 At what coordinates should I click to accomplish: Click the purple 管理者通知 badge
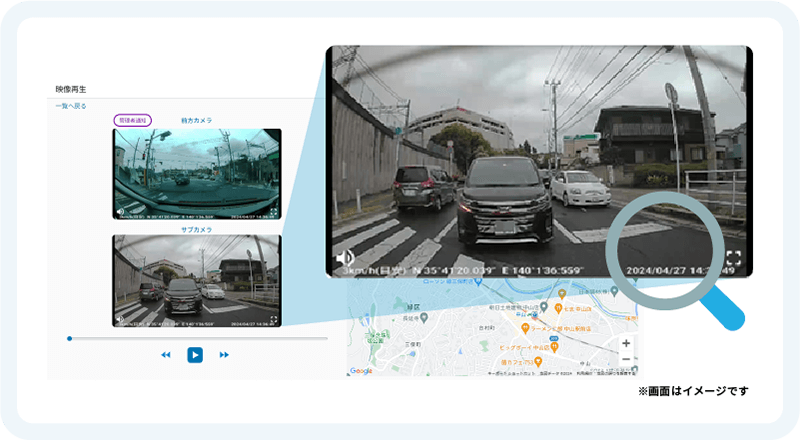coord(132,120)
